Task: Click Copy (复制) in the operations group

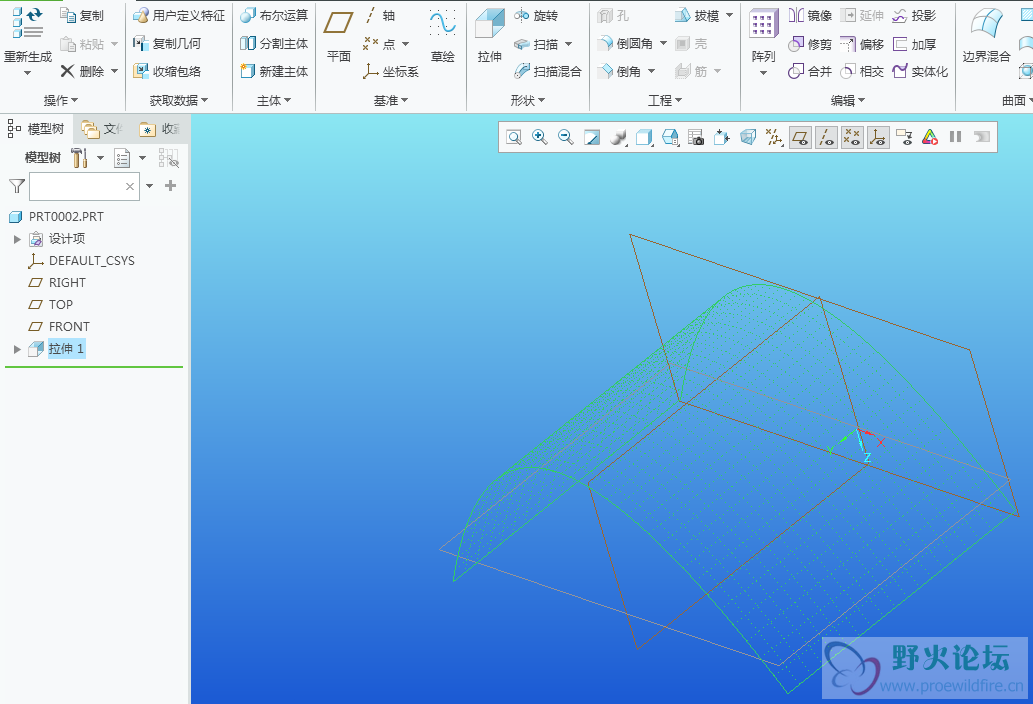Action: pos(82,15)
